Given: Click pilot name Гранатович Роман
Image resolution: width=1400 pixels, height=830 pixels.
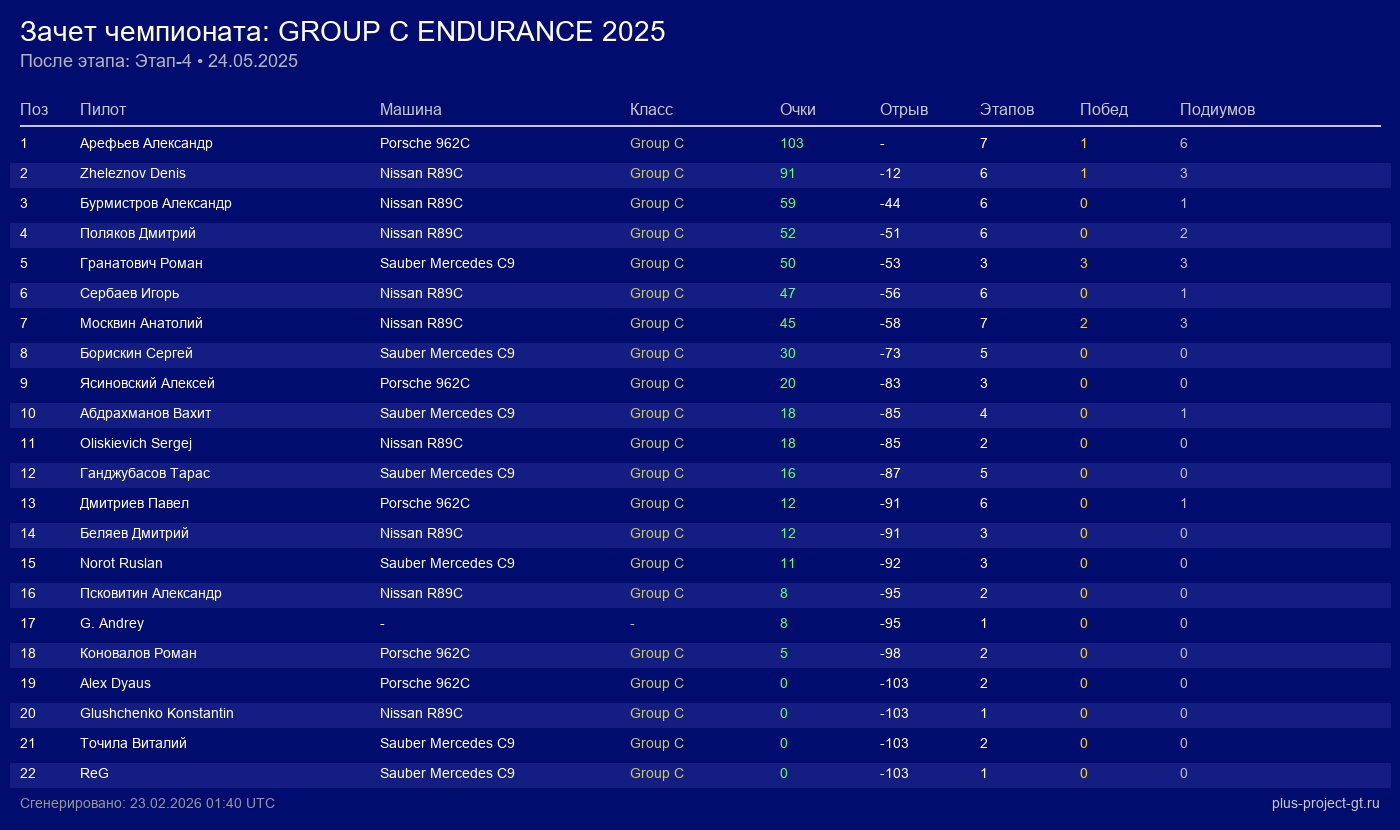Looking at the screenshot, I should [x=141, y=263].
